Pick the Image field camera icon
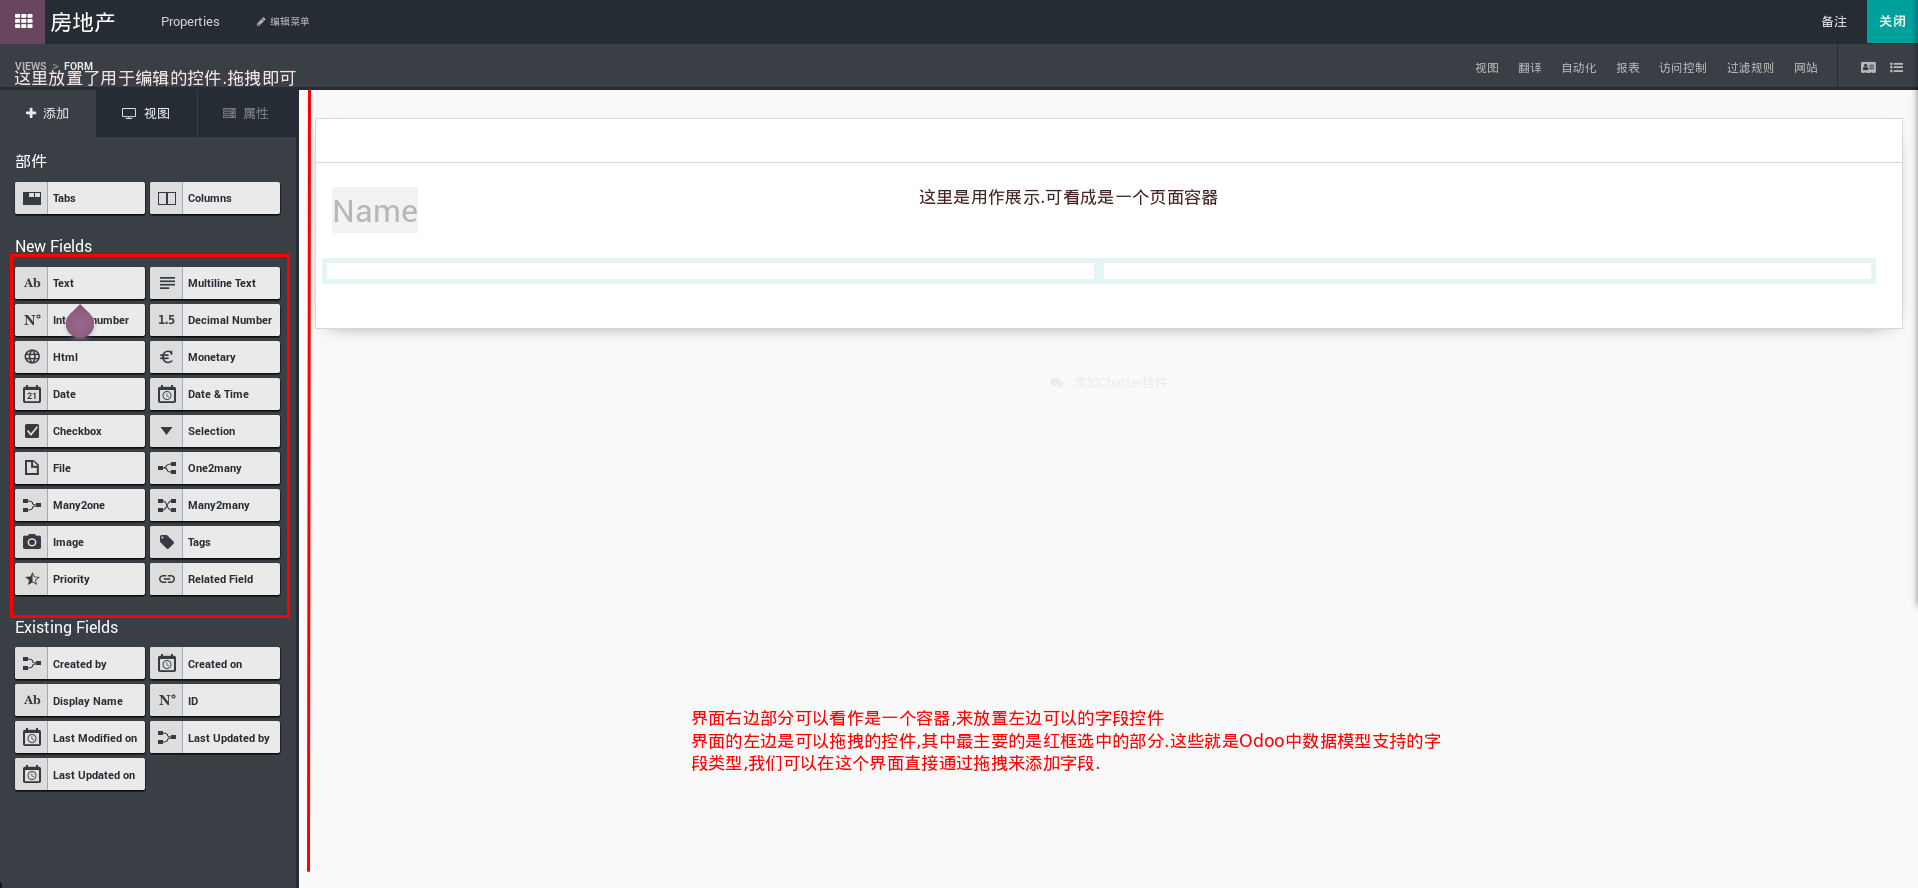 click(32, 542)
